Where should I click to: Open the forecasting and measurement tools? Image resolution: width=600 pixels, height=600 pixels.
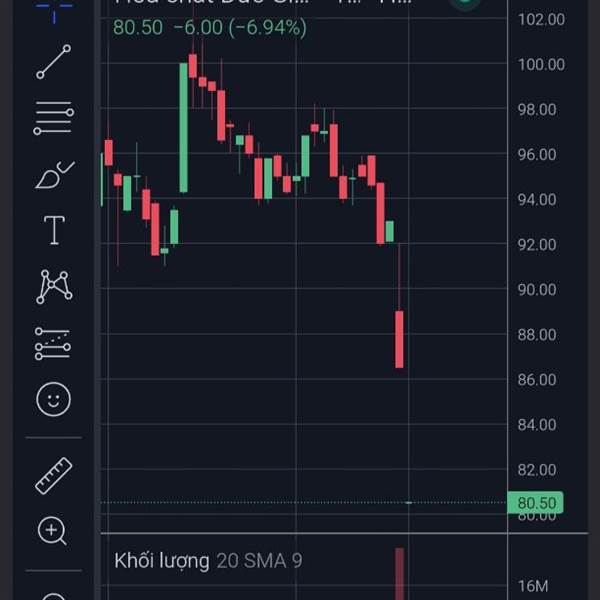pyautogui.click(x=54, y=343)
